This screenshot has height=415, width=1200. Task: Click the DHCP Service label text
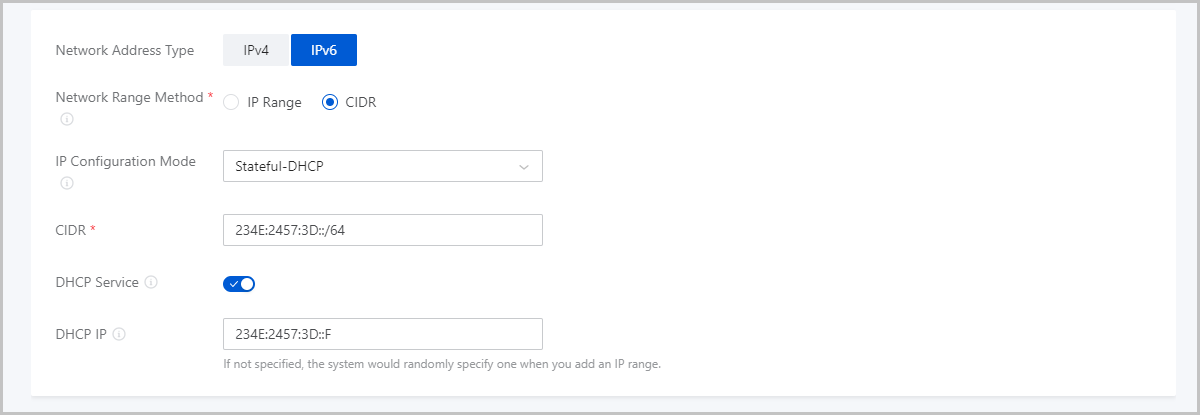point(97,283)
